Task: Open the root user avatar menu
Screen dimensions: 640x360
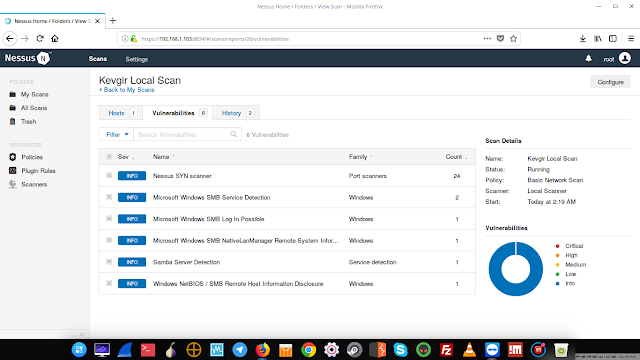Action: point(624,58)
